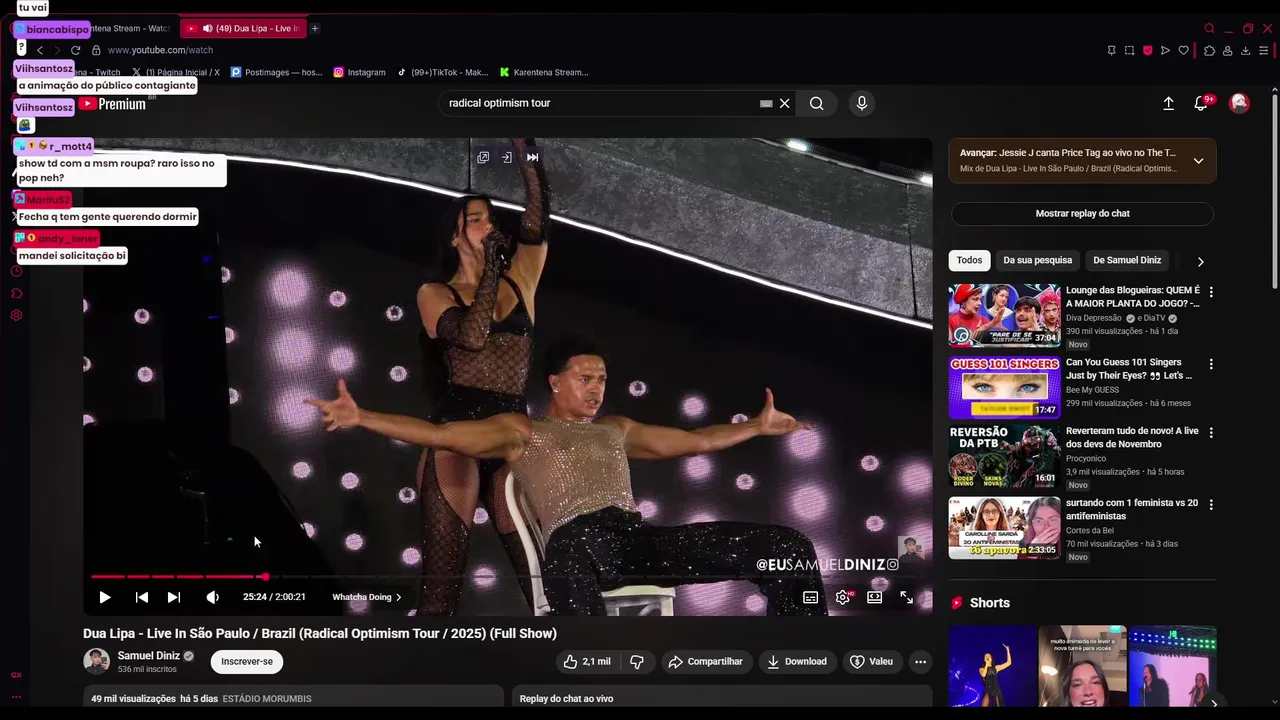The height and width of the screenshot is (720, 1280).
Task: Click 'Mostrar replay do chat' button
Action: tap(1082, 213)
